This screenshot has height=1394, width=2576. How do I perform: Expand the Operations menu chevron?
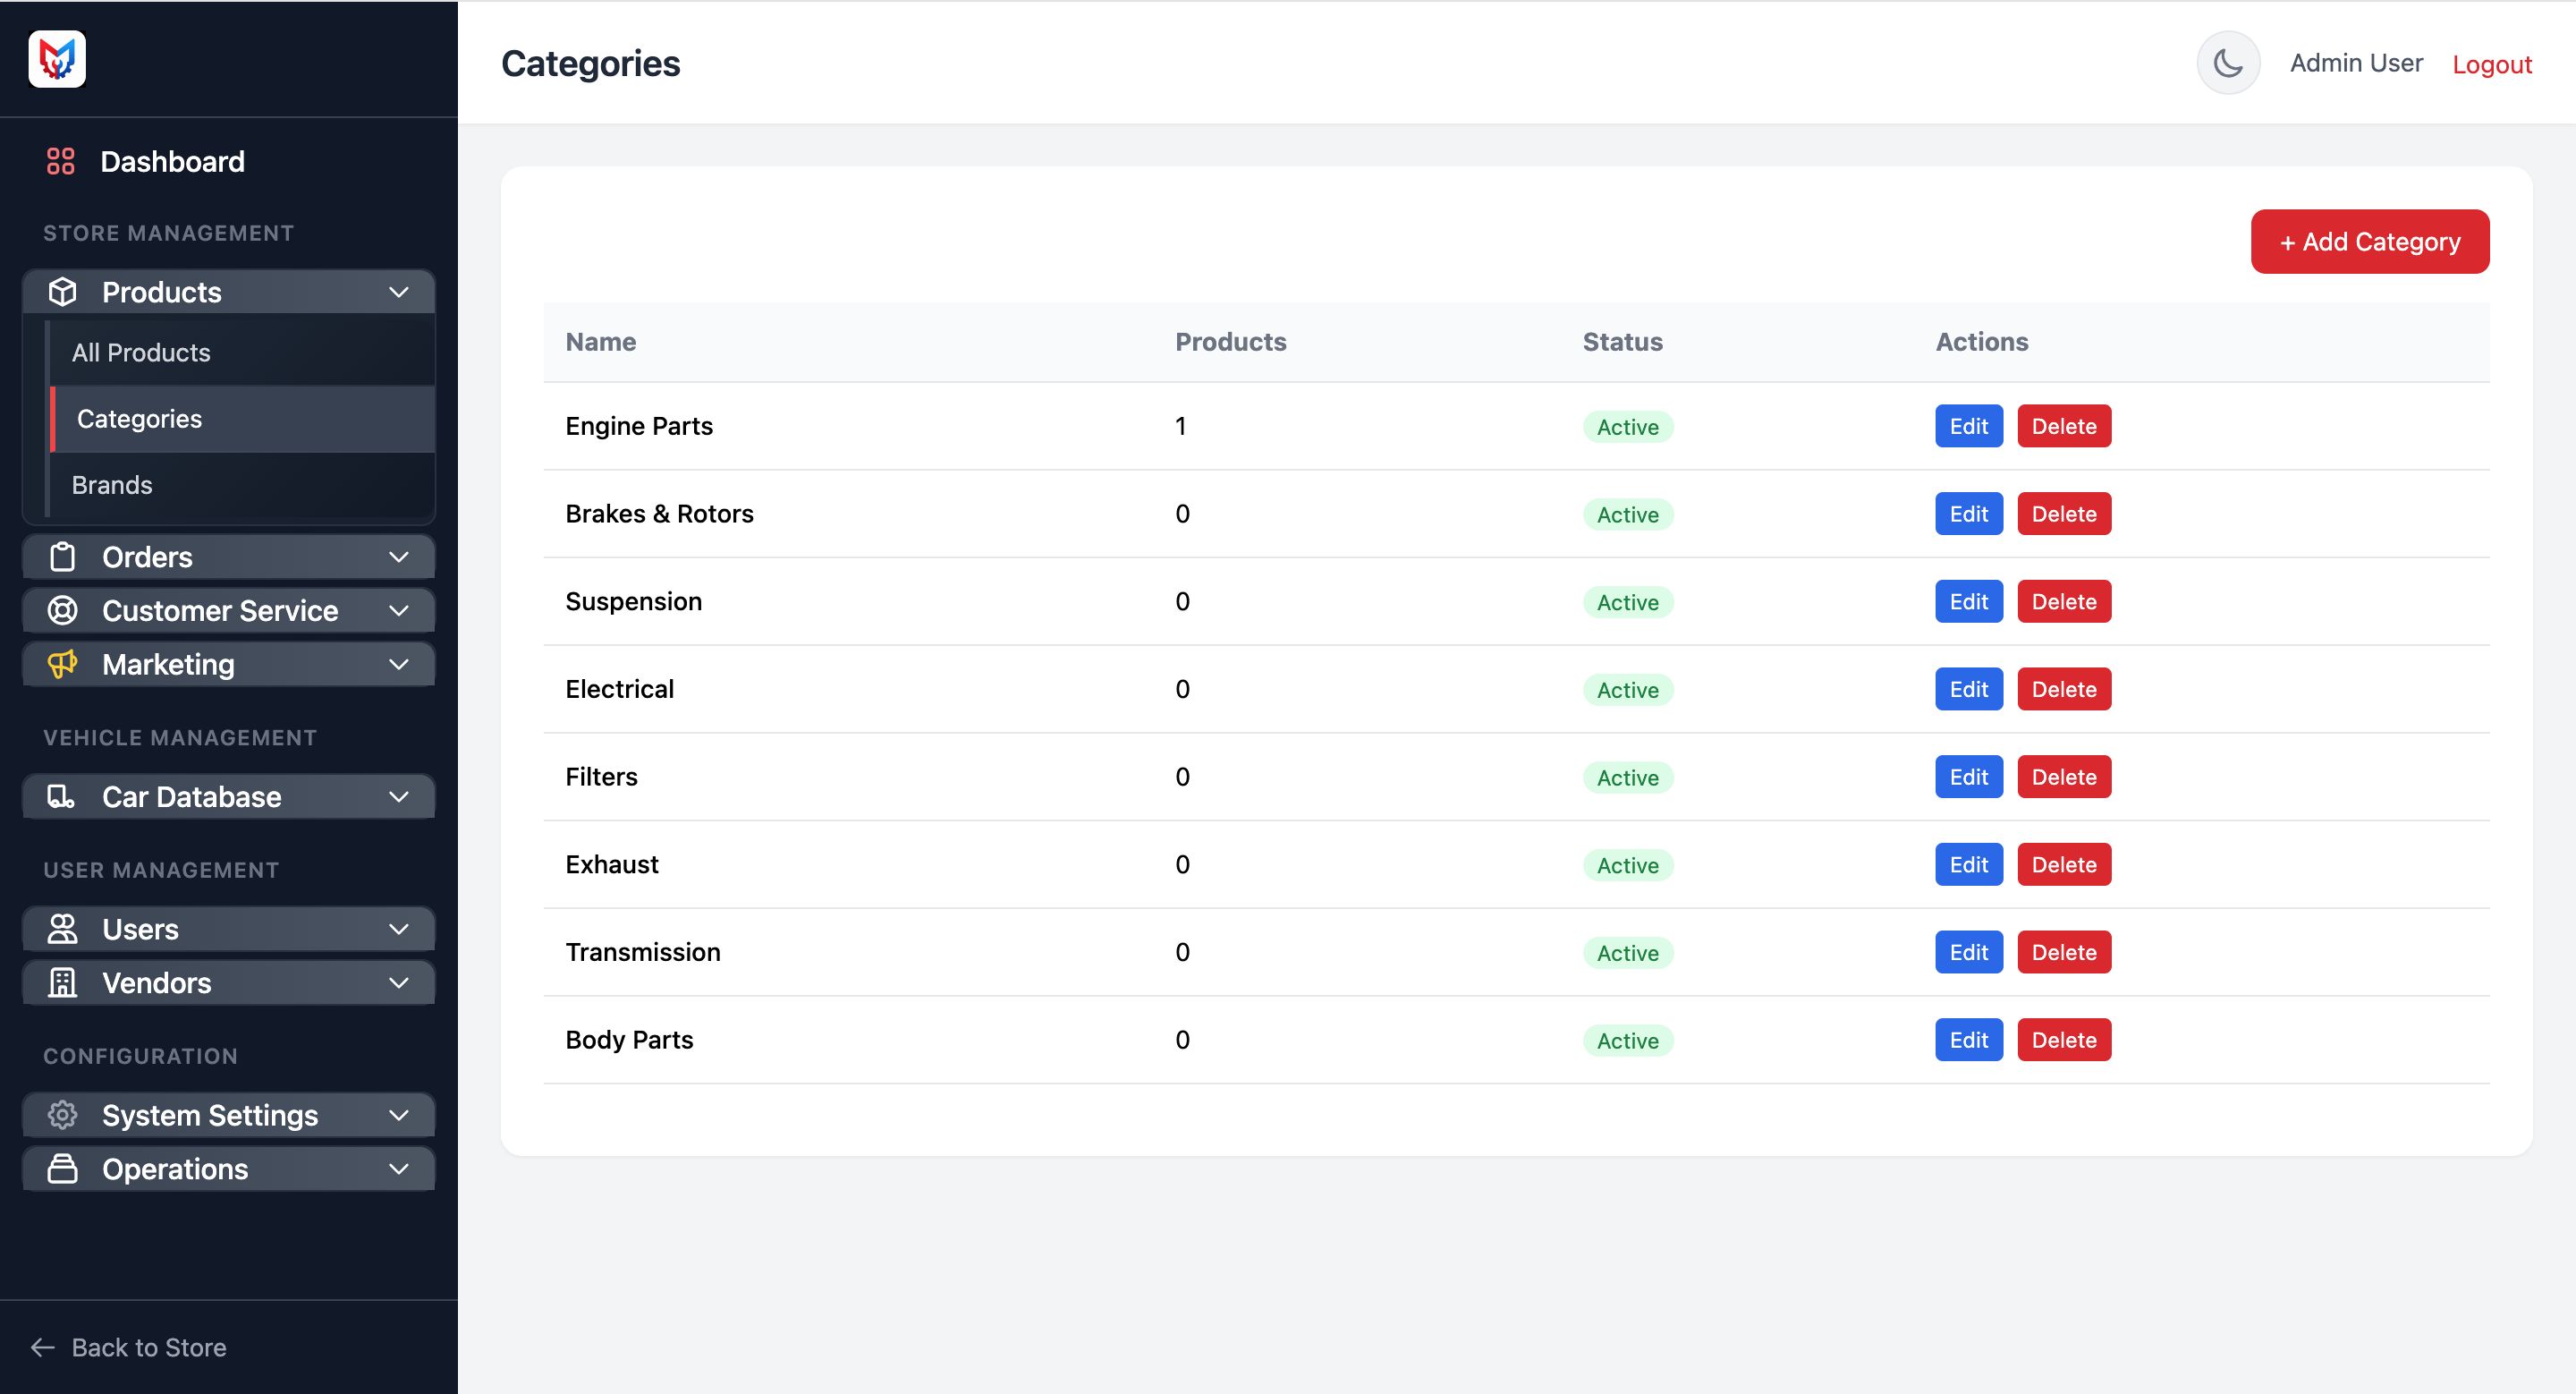tap(399, 1169)
